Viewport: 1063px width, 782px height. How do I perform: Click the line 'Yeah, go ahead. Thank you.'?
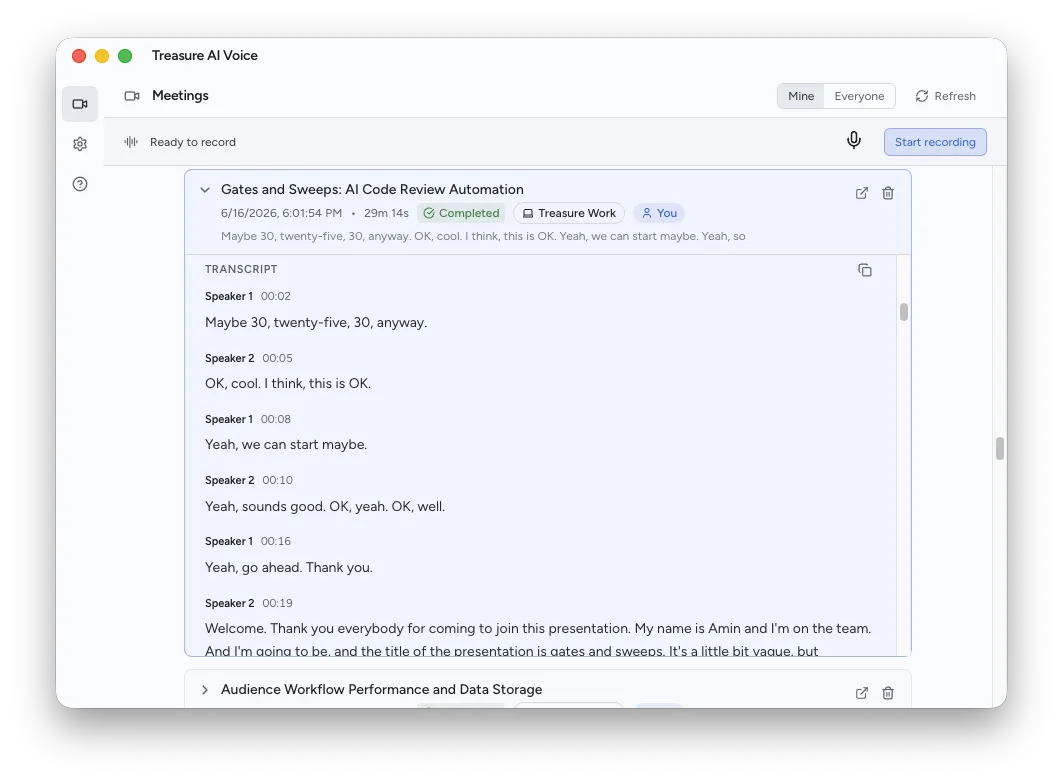coord(289,567)
